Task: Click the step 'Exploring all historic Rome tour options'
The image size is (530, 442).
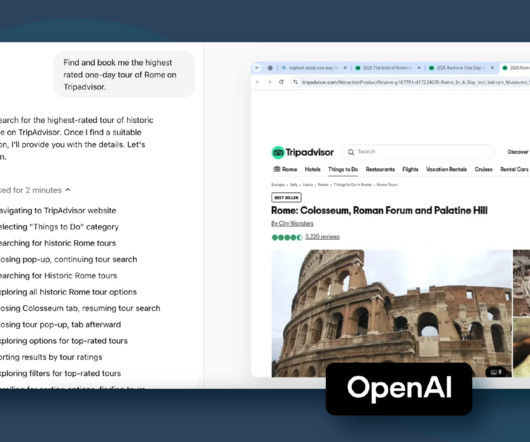Action: point(68,292)
